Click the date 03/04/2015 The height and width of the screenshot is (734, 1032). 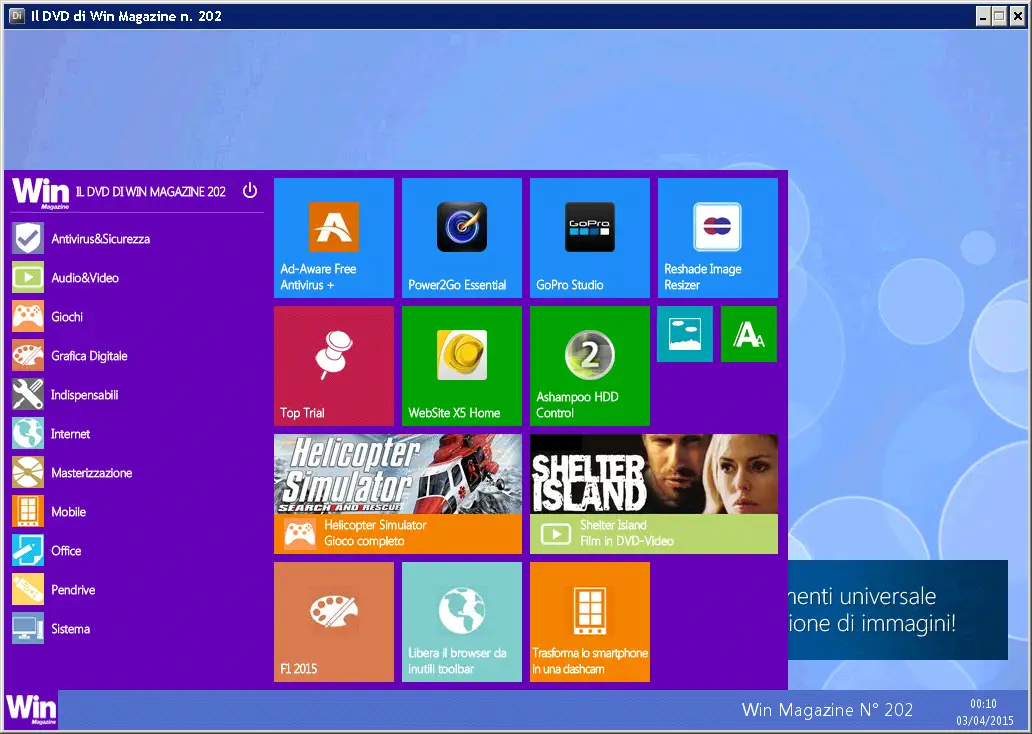985,721
